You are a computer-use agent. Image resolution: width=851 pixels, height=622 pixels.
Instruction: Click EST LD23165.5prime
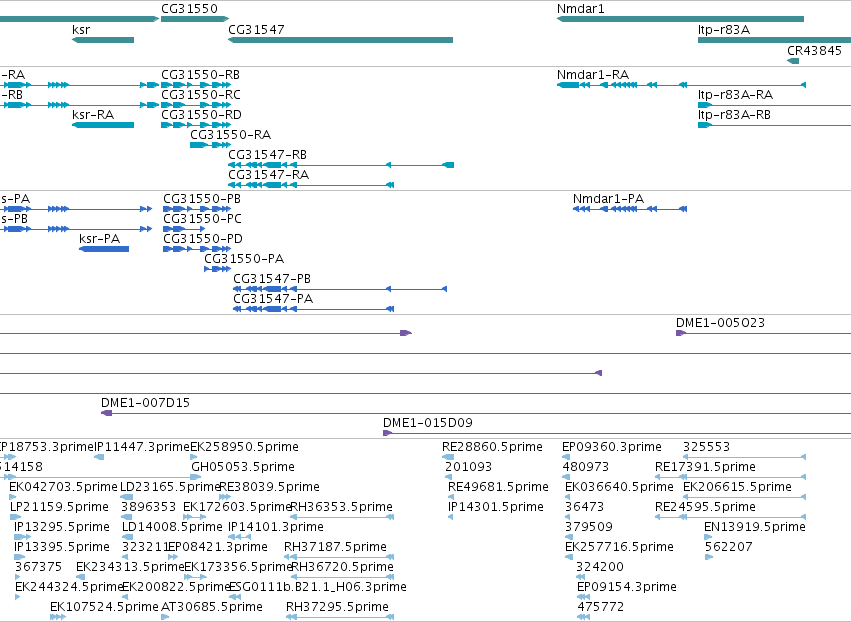point(170,487)
